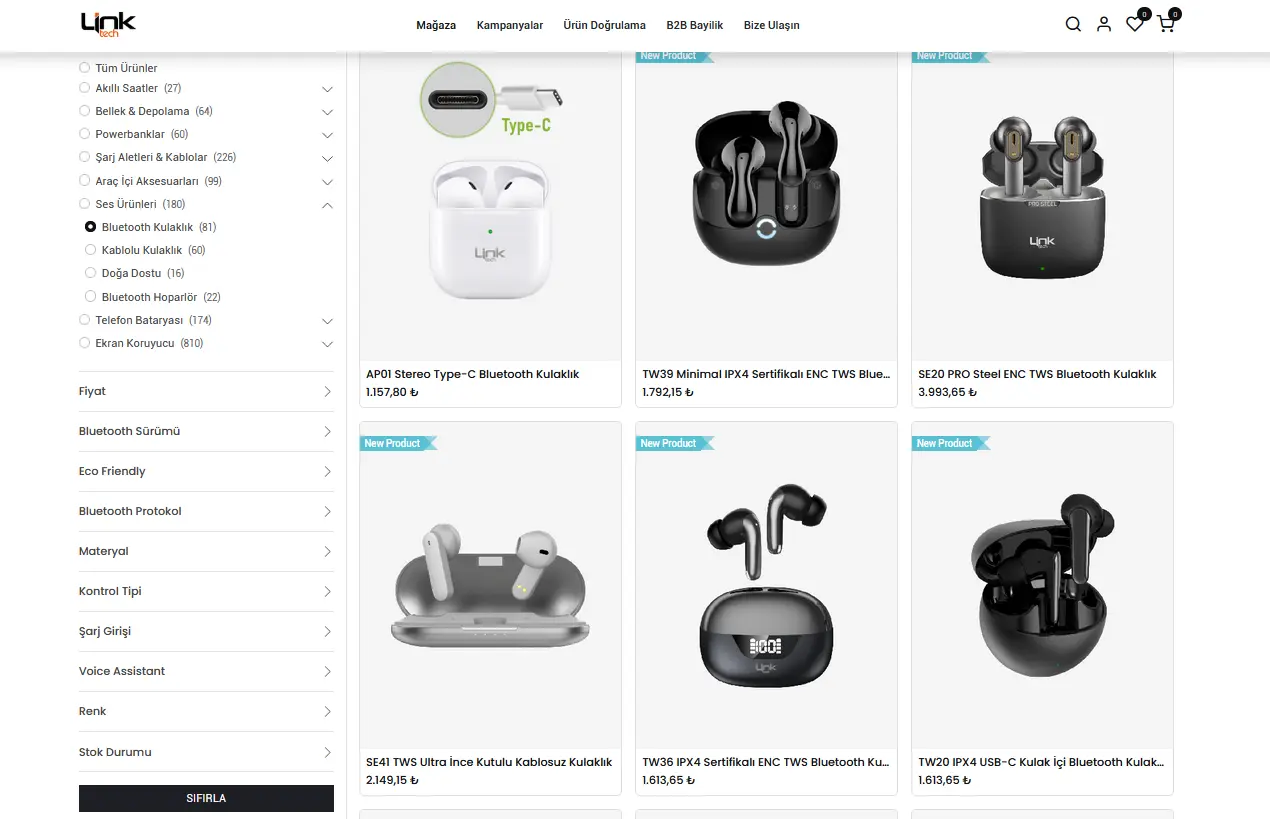Click the SIFIRLA reset button
The width and height of the screenshot is (1270, 819).
pos(206,798)
